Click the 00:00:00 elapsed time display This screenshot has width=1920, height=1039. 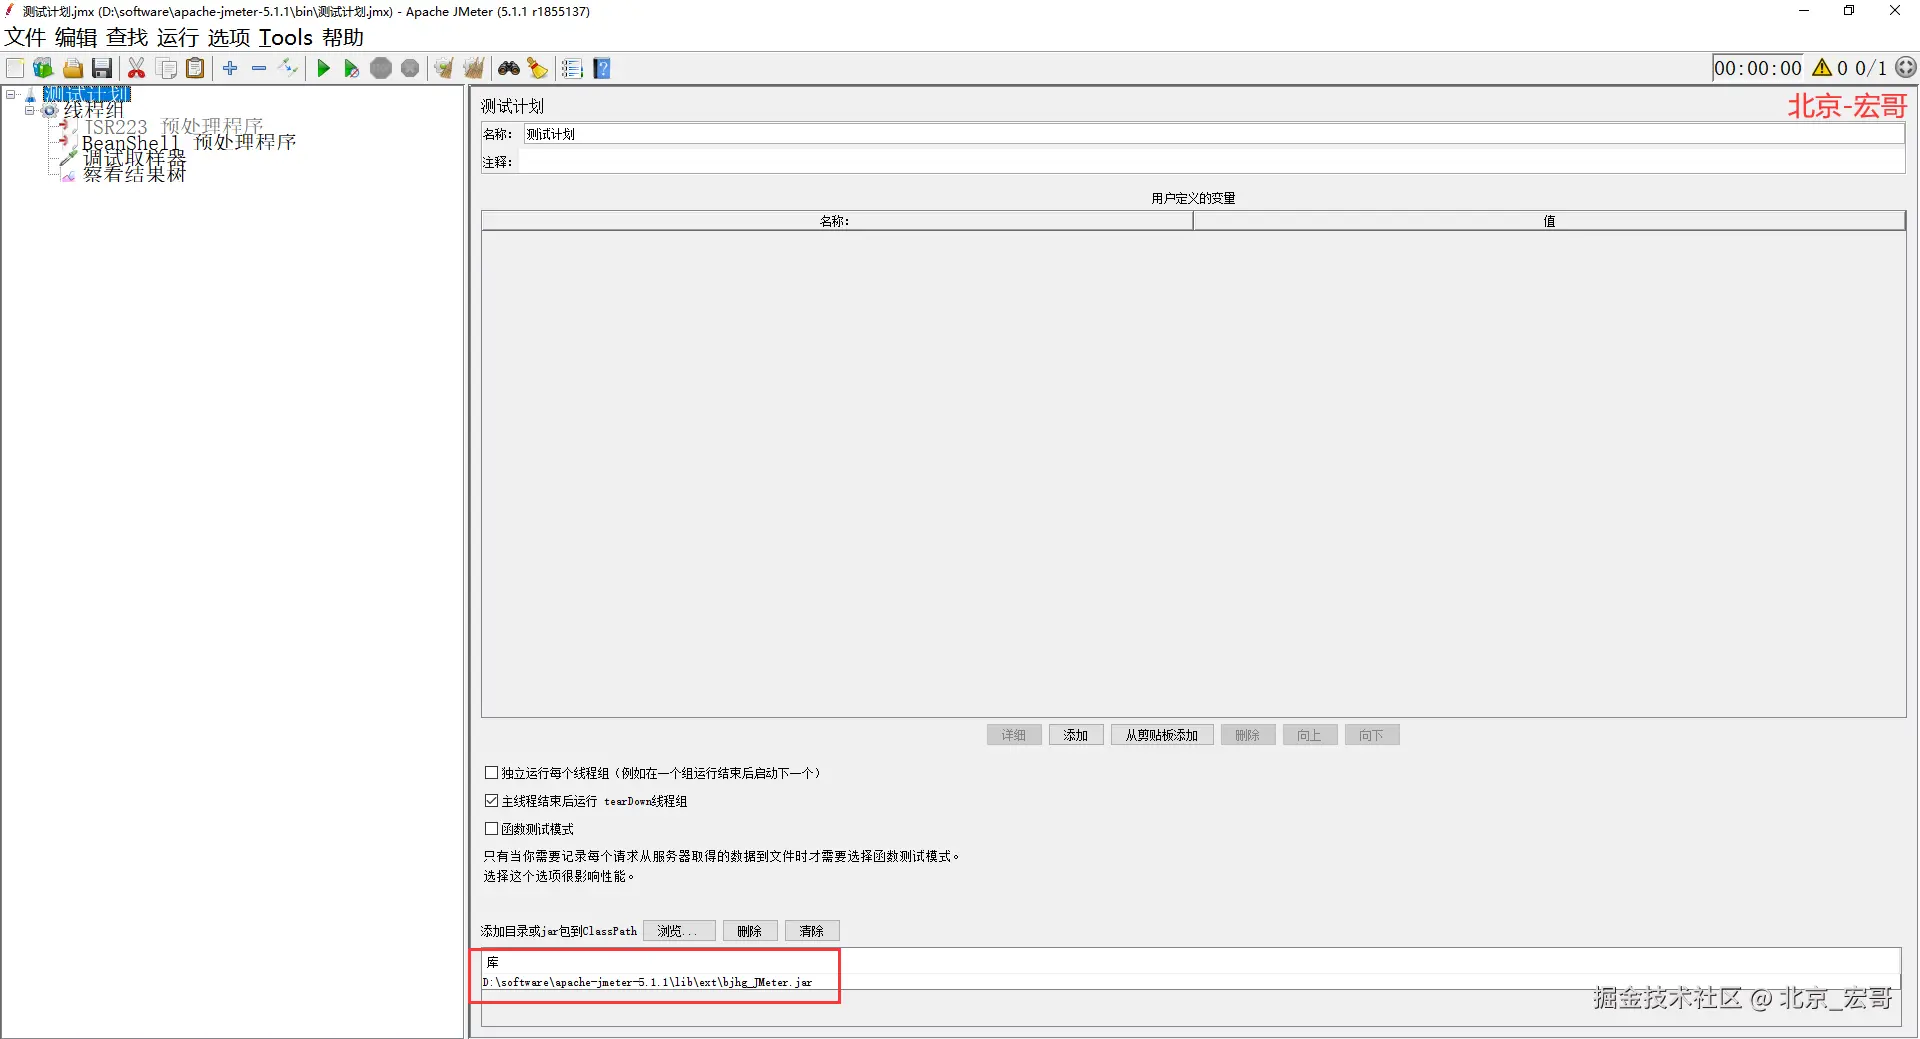[1758, 68]
